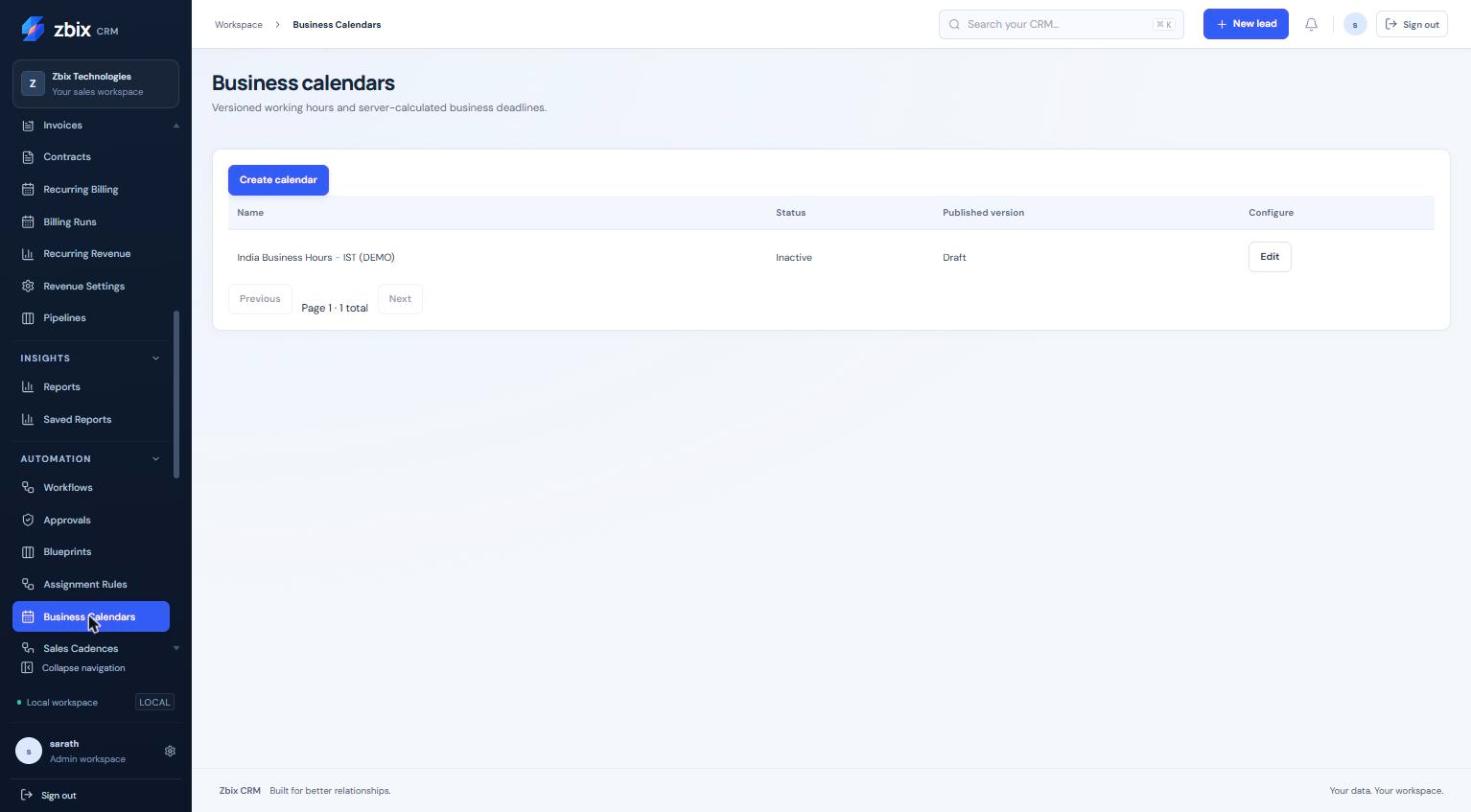Click the Revenue Settings gear icon
1471x812 pixels.
coord(28,286)
